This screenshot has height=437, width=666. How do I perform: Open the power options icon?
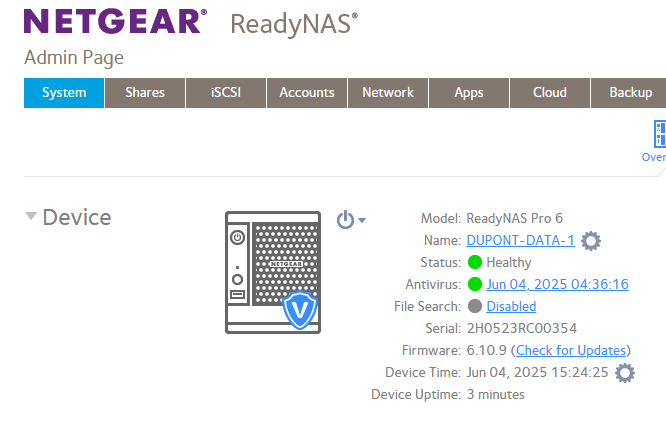[345, 220]
